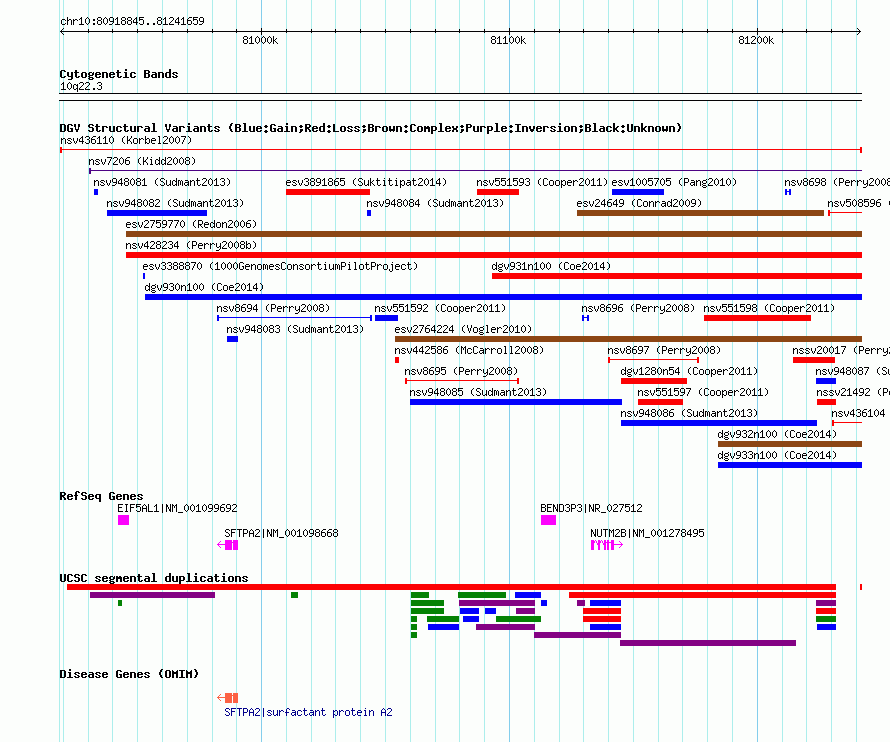Select the NUTM2B|NM_001278495 label
The width and height of the screenshot is (890, 742).
647,533
